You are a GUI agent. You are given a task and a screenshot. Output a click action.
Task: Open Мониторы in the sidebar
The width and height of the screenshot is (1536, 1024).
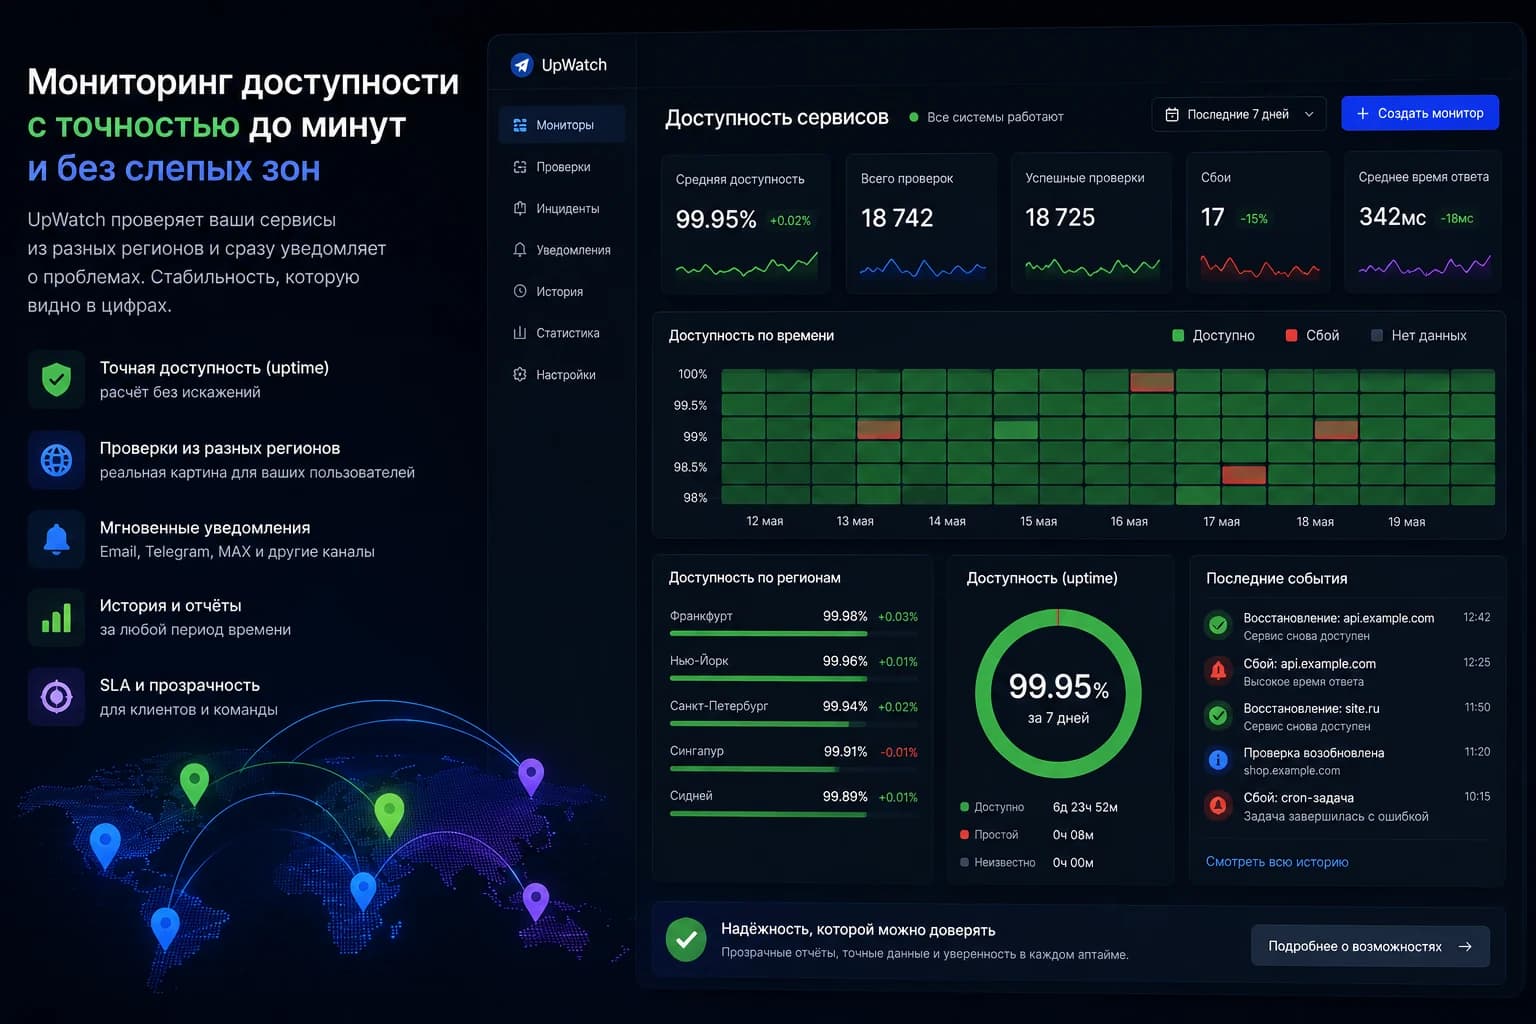(562, 125)
